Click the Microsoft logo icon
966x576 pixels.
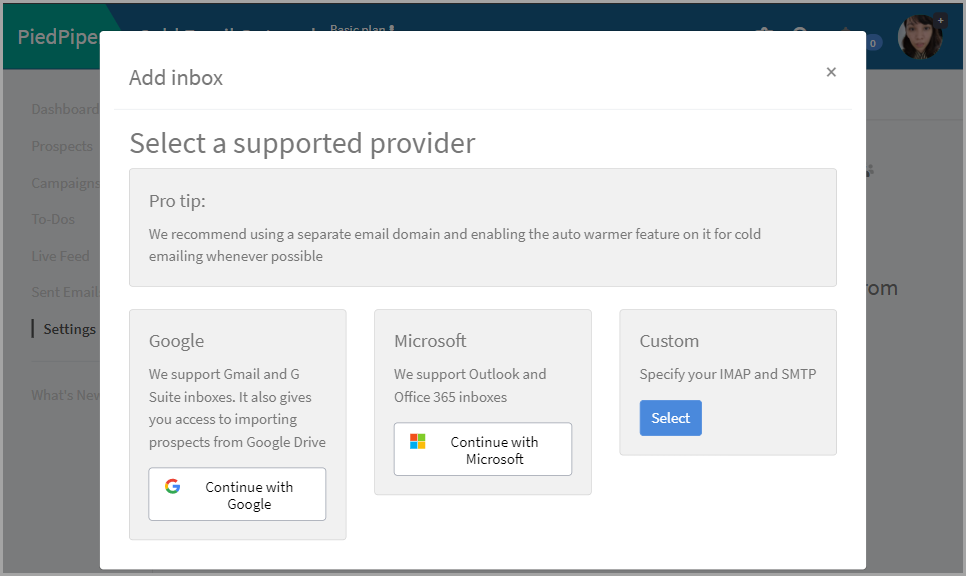click(x=418, y=441)
